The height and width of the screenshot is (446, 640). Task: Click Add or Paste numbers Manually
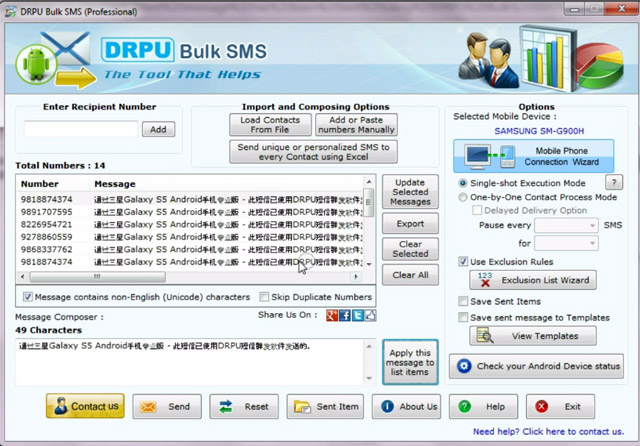[x=356, y=125]
